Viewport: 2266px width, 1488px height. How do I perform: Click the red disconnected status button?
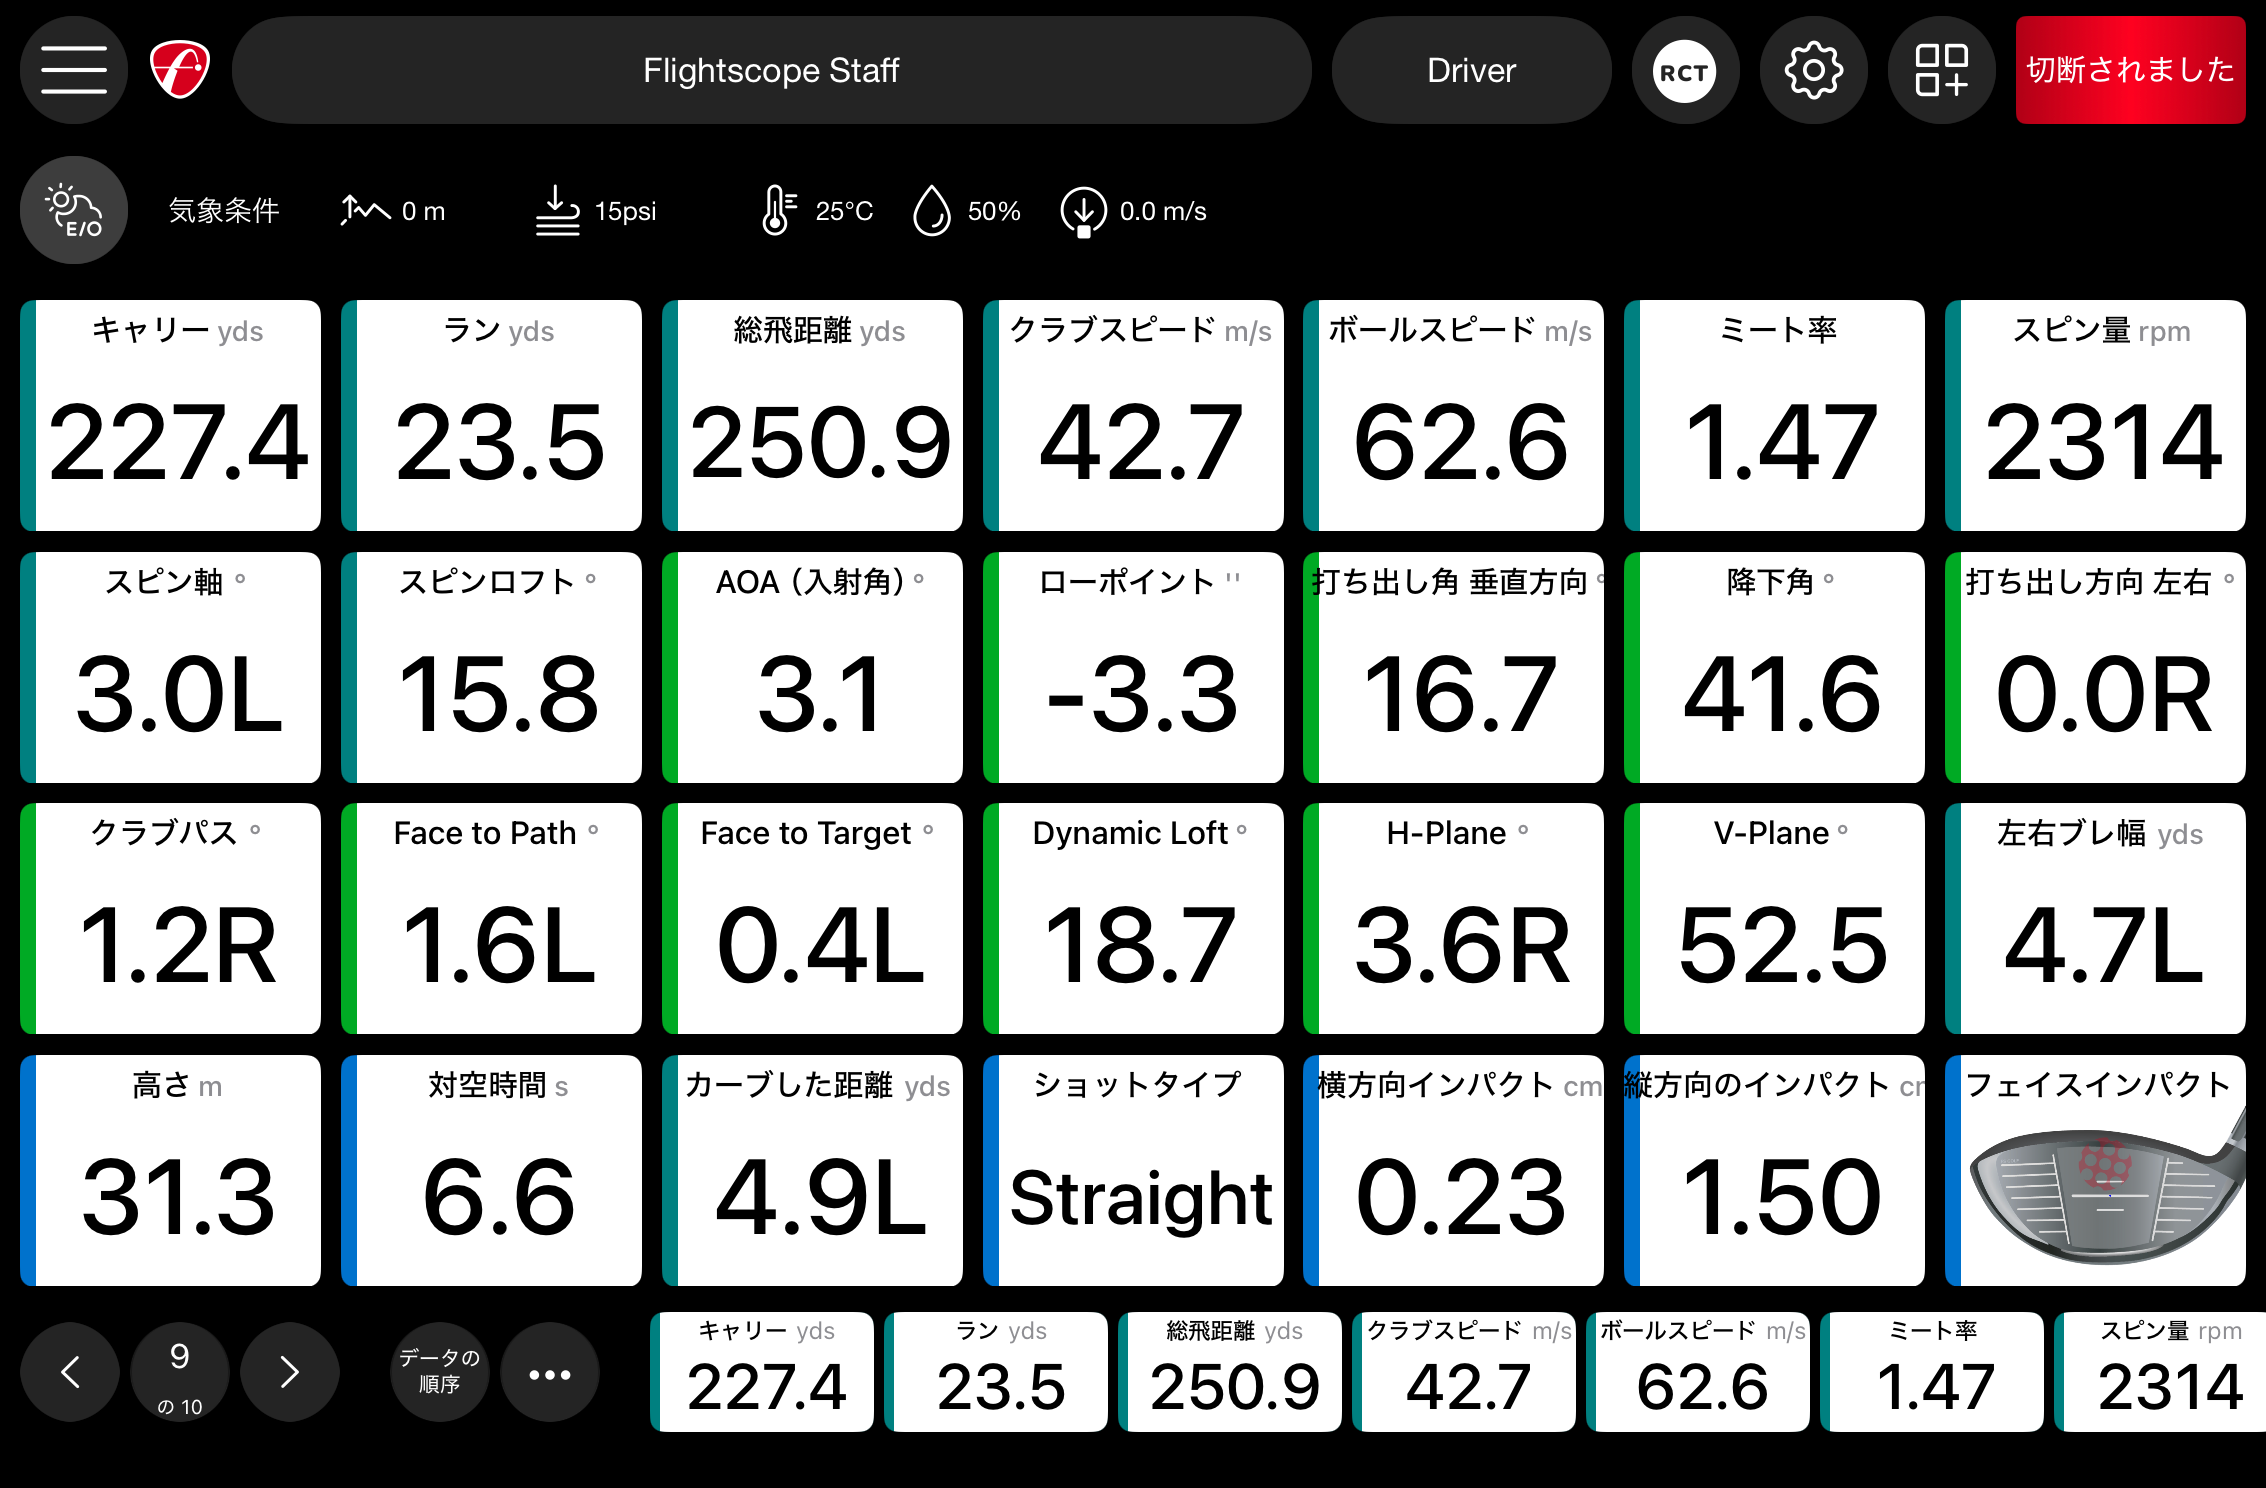pyautogui.click(x=2130, y=70)
